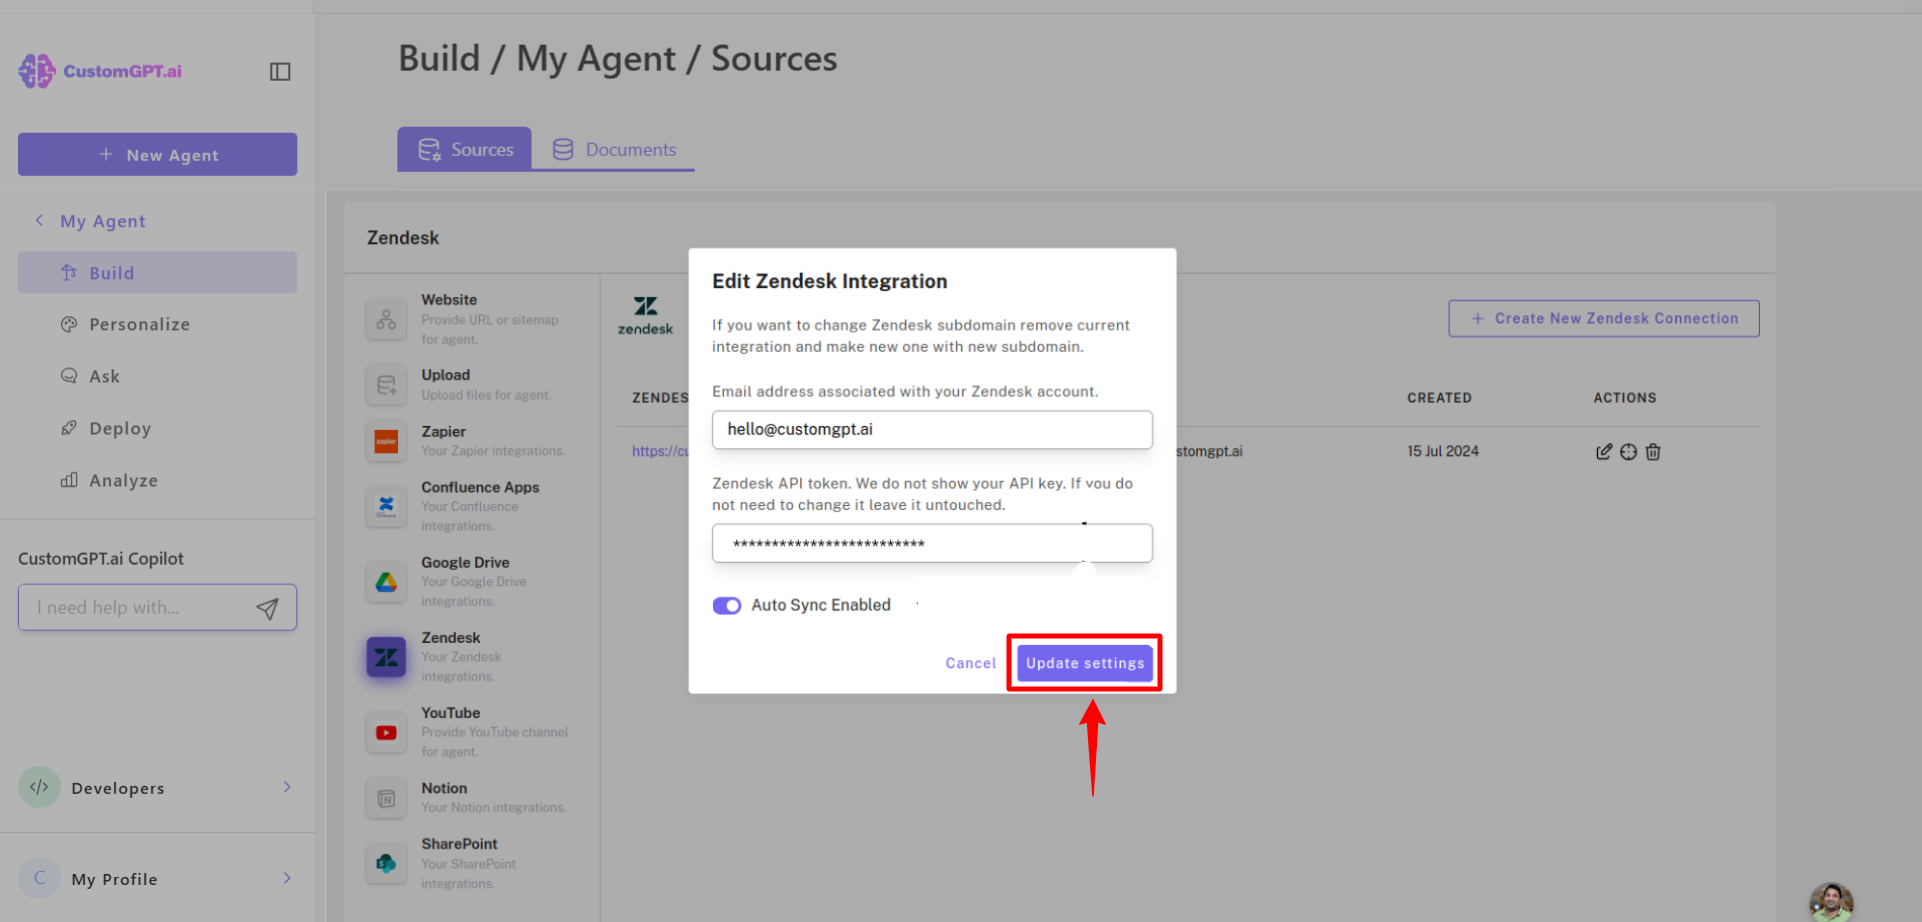Viewport: 1922px width, 922px height.
Task: Expand the My Profile chevron
Action: (x=287, y=878)
